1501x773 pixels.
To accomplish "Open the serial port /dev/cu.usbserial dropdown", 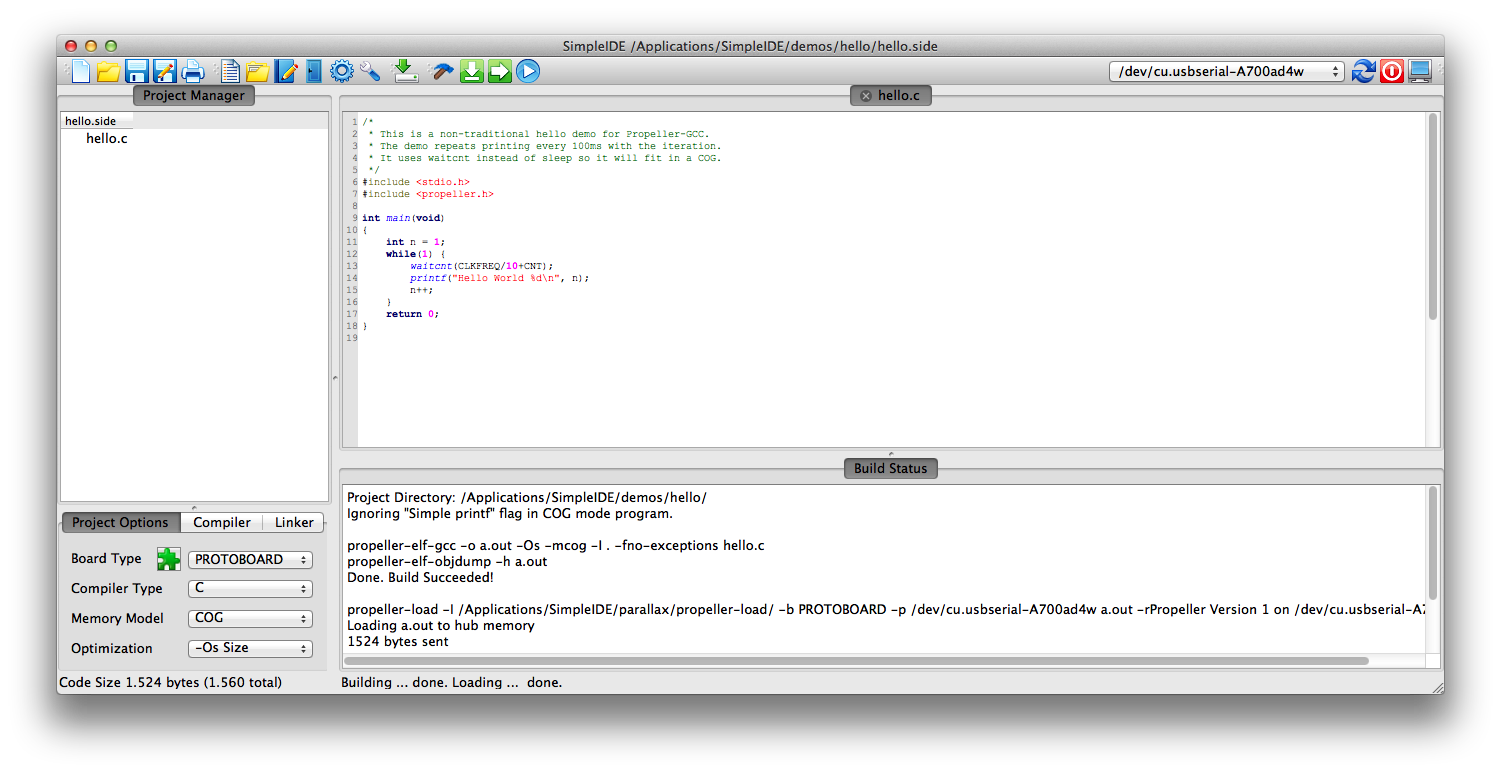I will (1227, 71).
